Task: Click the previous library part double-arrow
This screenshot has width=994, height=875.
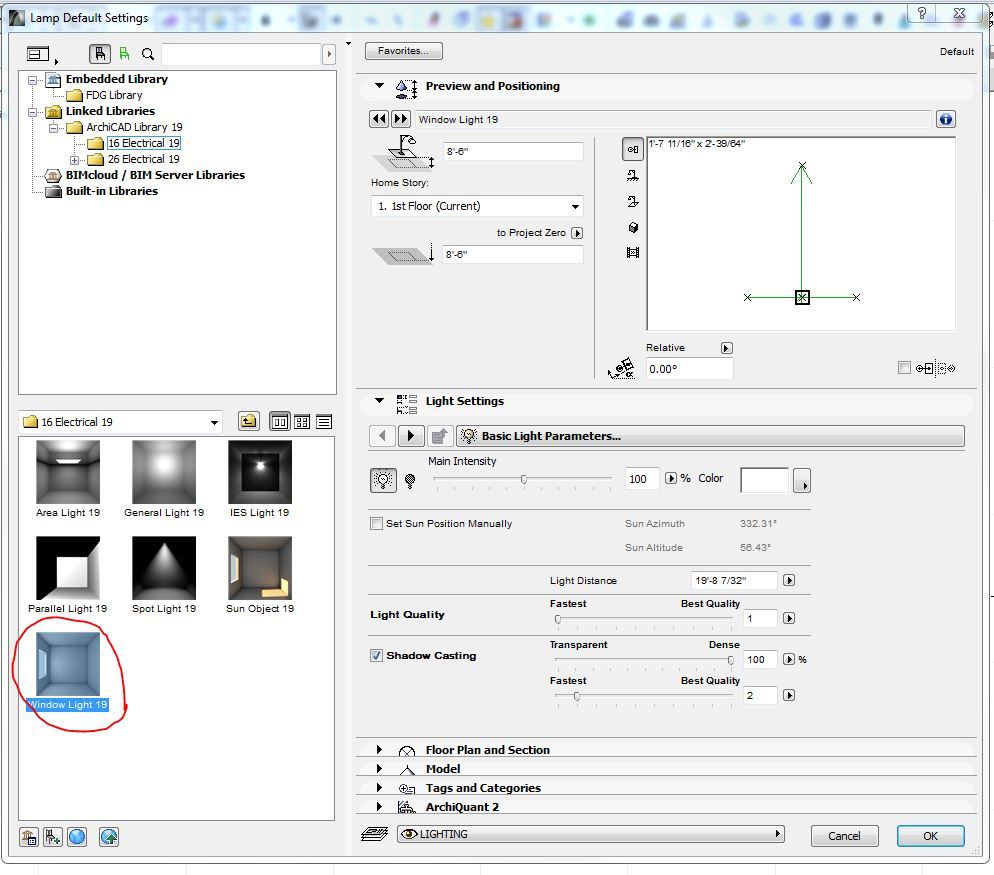Action: [379, 119]
